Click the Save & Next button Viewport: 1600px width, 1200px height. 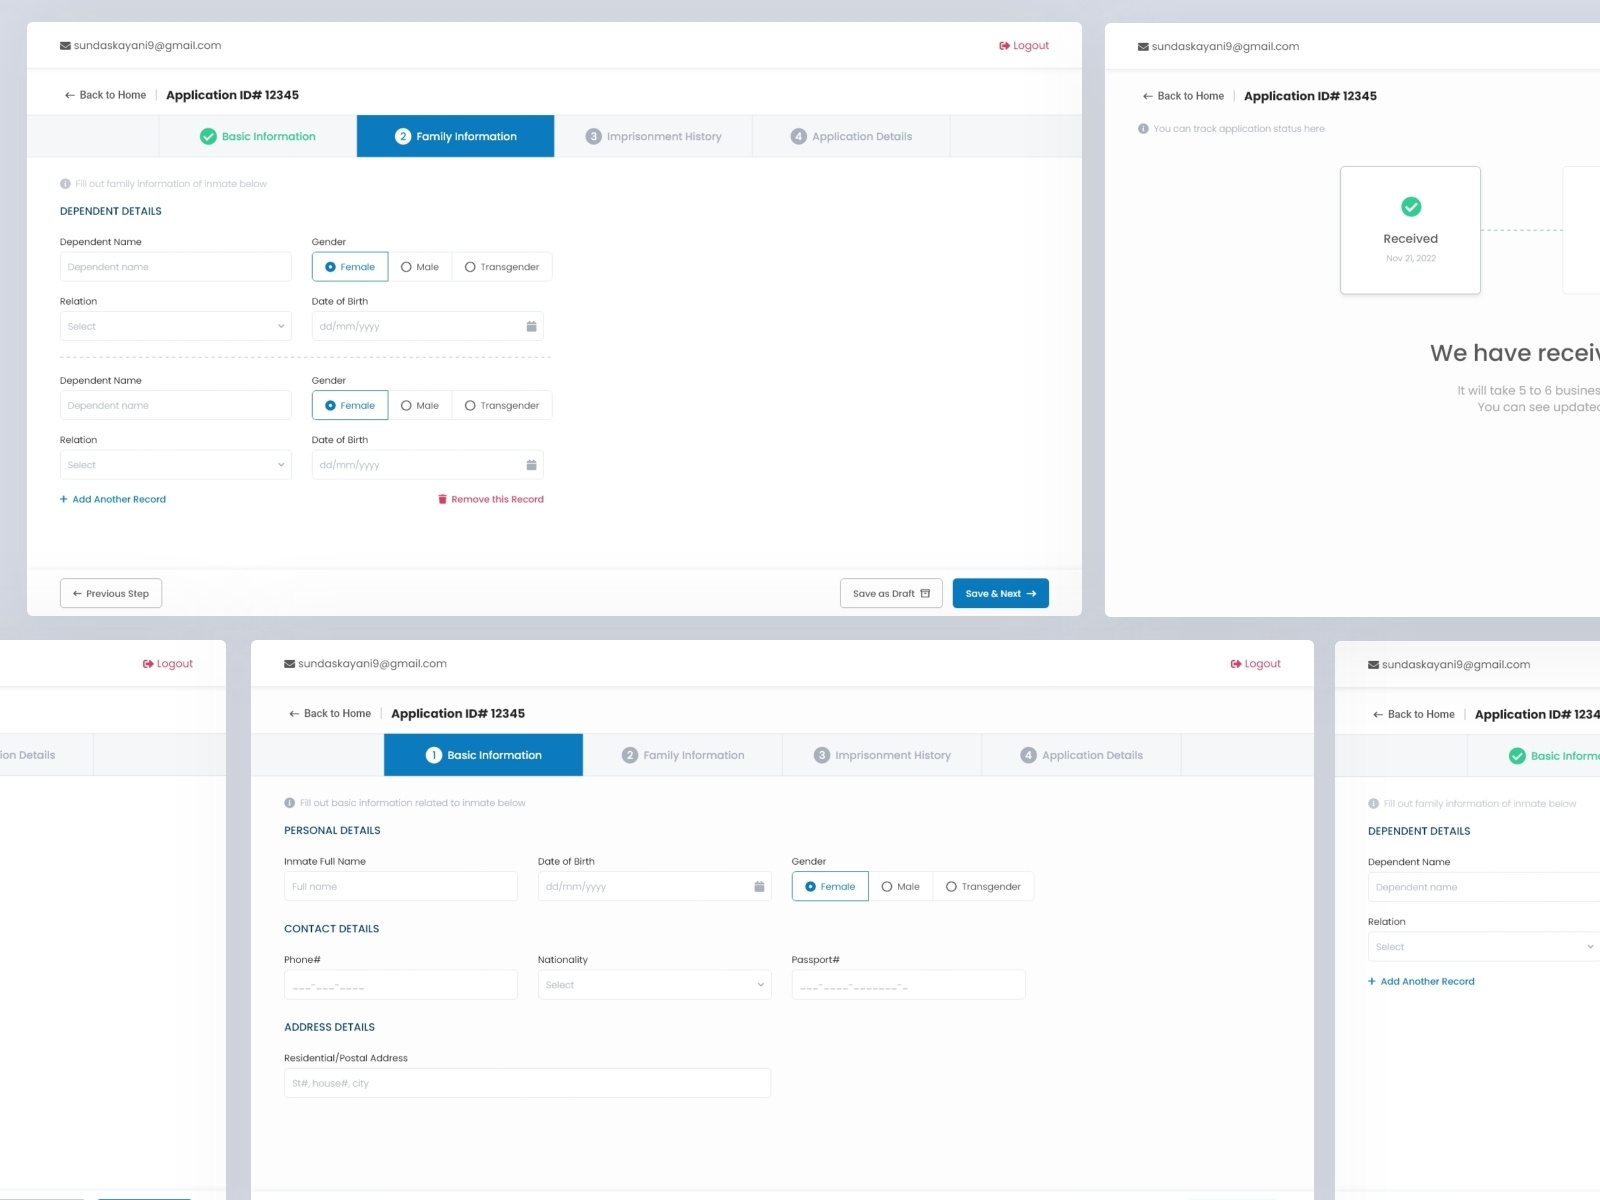click(x=1000, y=593)
